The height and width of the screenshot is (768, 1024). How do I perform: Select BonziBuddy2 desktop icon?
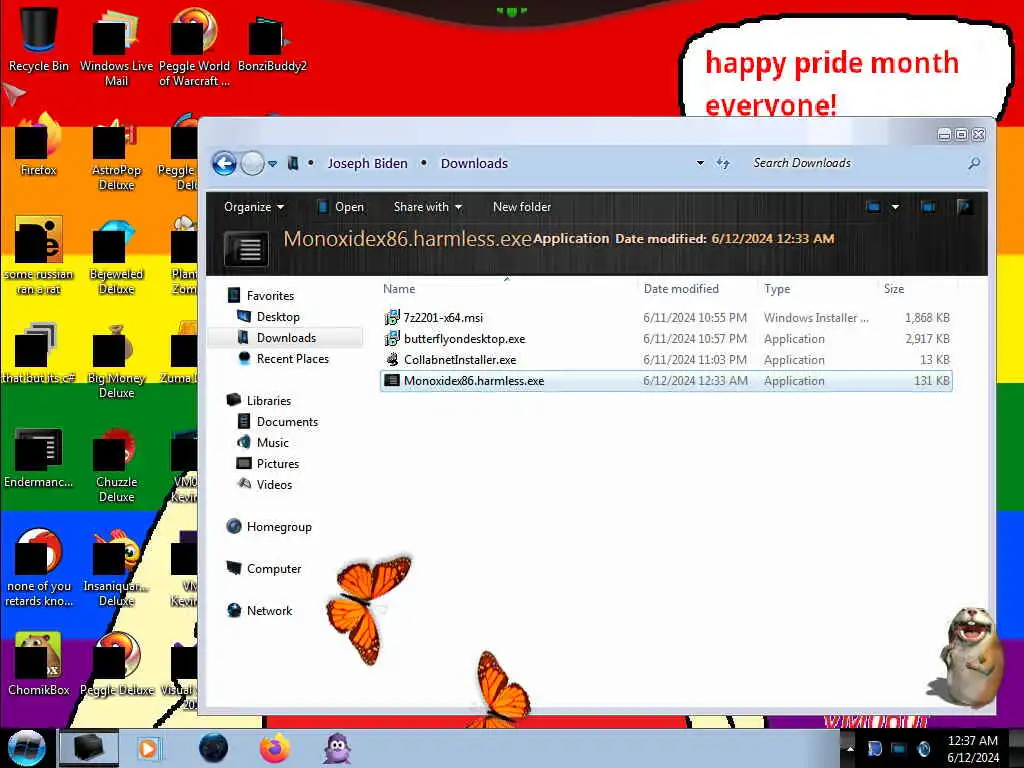272,42
